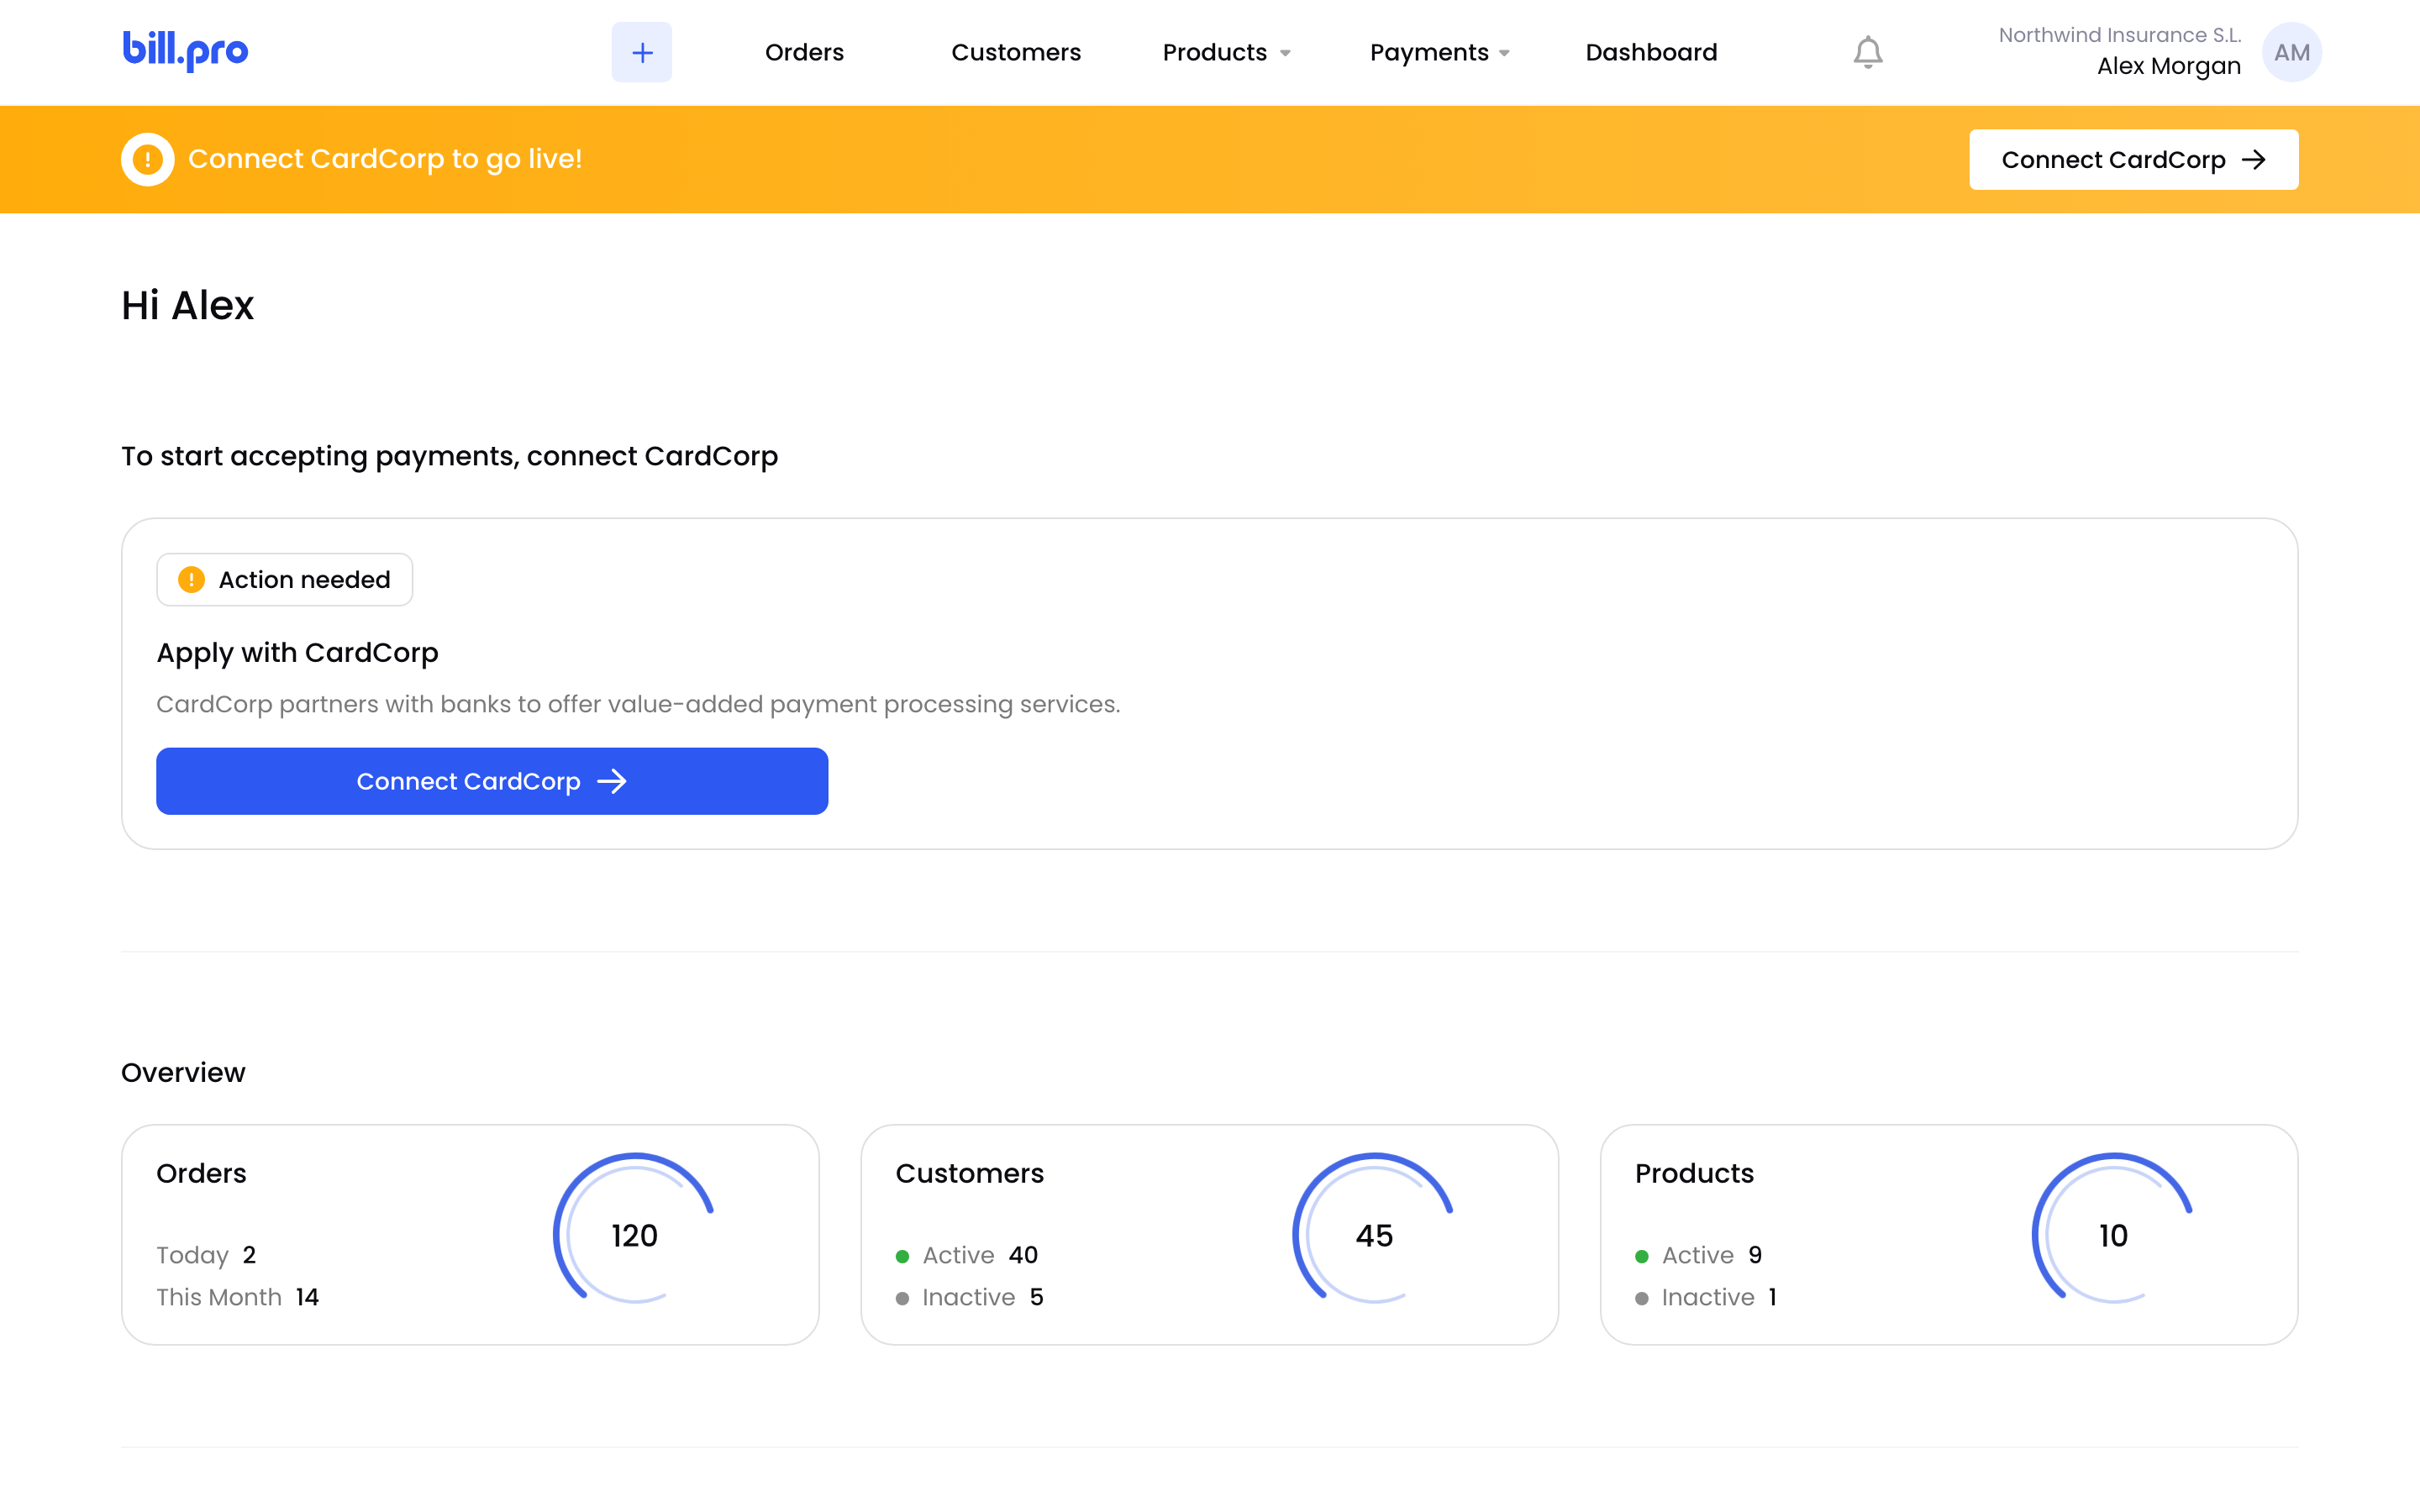
Task: Click the plus create button
Action: click(x=642, y=52)
